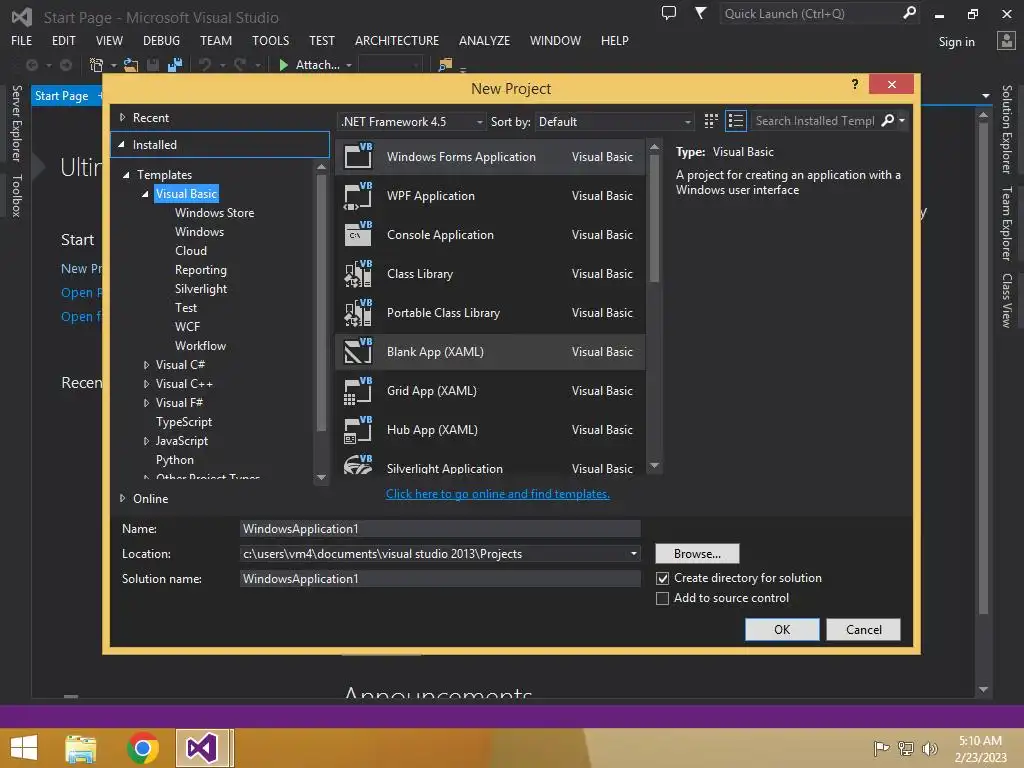The width and height of the screenshot is (1024, 768).
Task: Open the ARCHITECTURE menu
Action: (x=397, y=40)
